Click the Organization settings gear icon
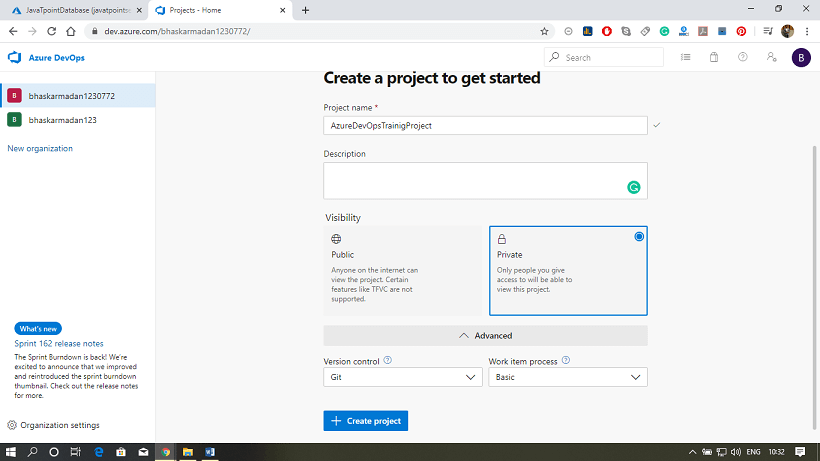Image resolution: width=820 pixels, height=461 pixels. click(x=12, y=425)
